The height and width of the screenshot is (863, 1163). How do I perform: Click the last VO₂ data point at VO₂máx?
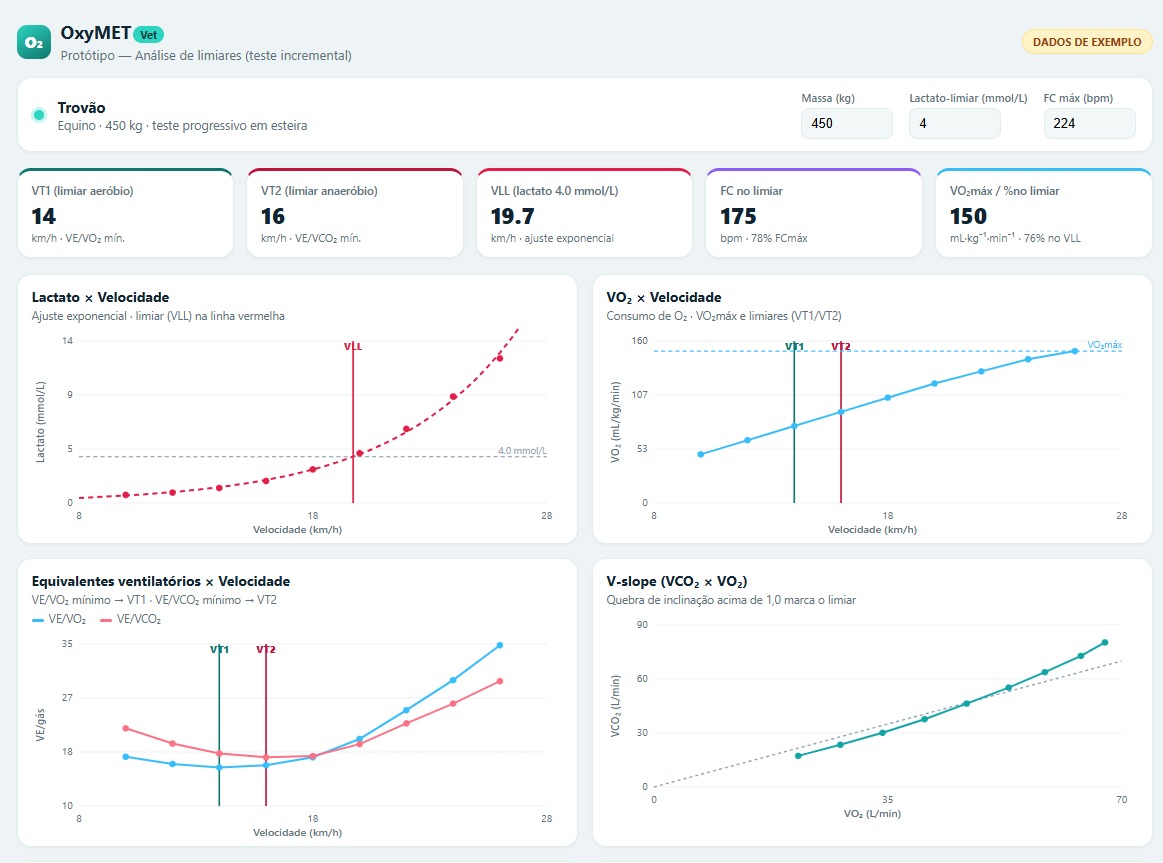point(1075,351)
